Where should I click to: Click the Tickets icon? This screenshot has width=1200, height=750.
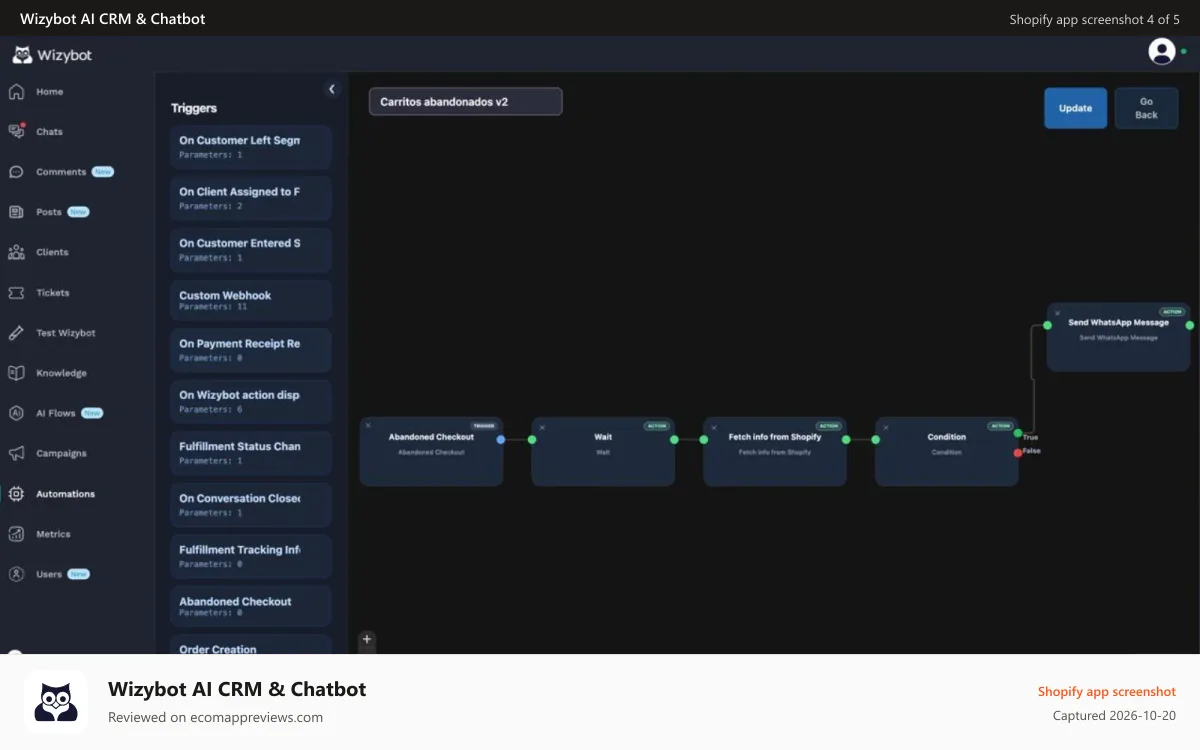[16, 293]
